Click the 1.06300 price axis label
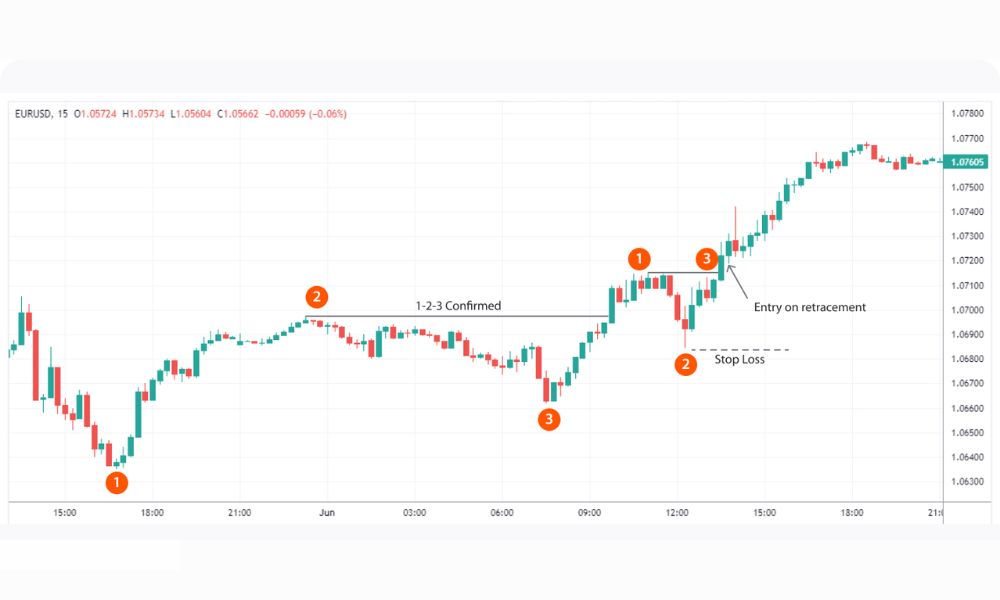This screenshot has height=600, width=1000. click(x=968, y=481)
